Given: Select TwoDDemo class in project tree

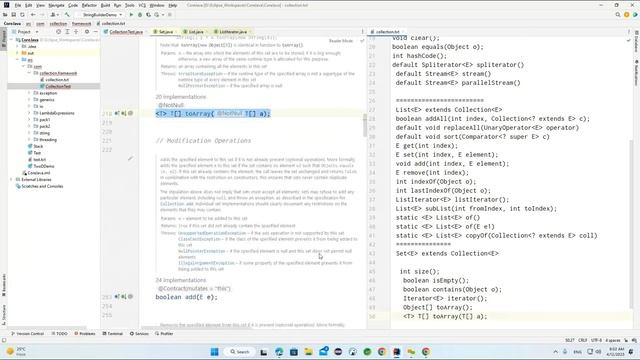Looking at the screenshot, I should (41, 166).
